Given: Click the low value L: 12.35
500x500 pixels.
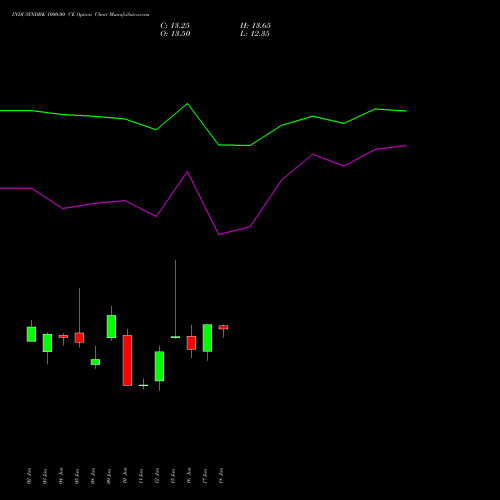Looking at the screenshot, I should point(255,34).
